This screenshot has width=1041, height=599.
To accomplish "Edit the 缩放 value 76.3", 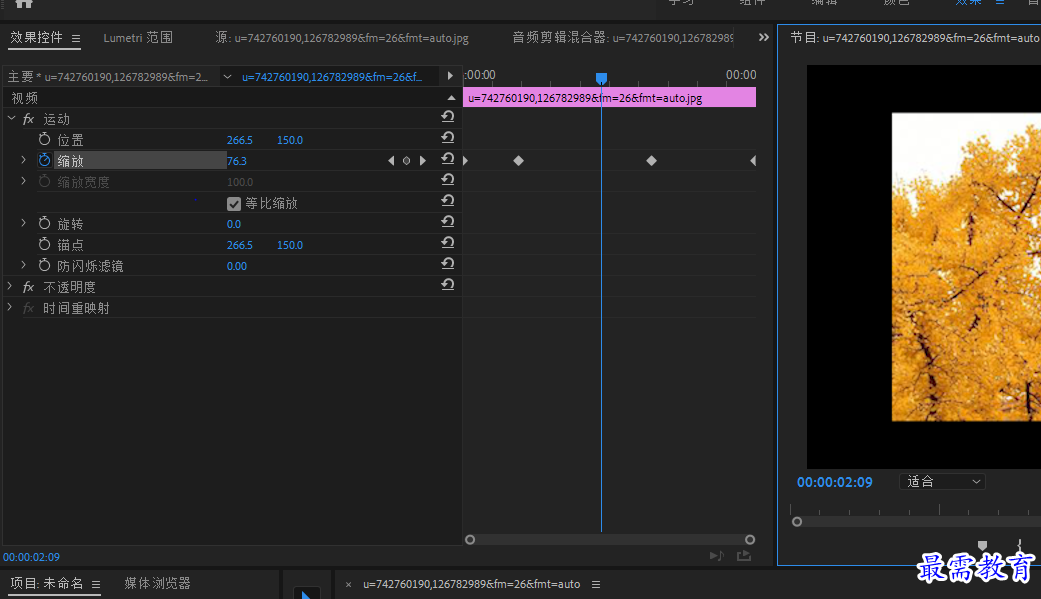I will [237, 161].
